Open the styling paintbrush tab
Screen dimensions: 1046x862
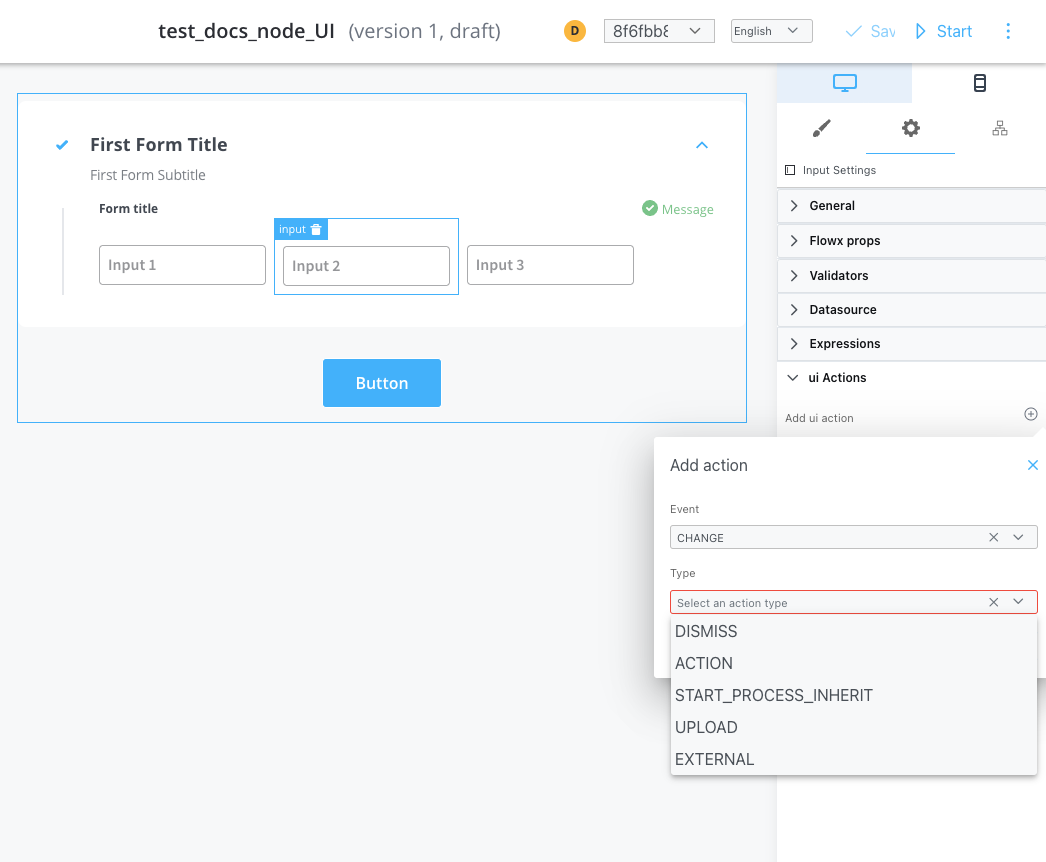pos(820,128)
